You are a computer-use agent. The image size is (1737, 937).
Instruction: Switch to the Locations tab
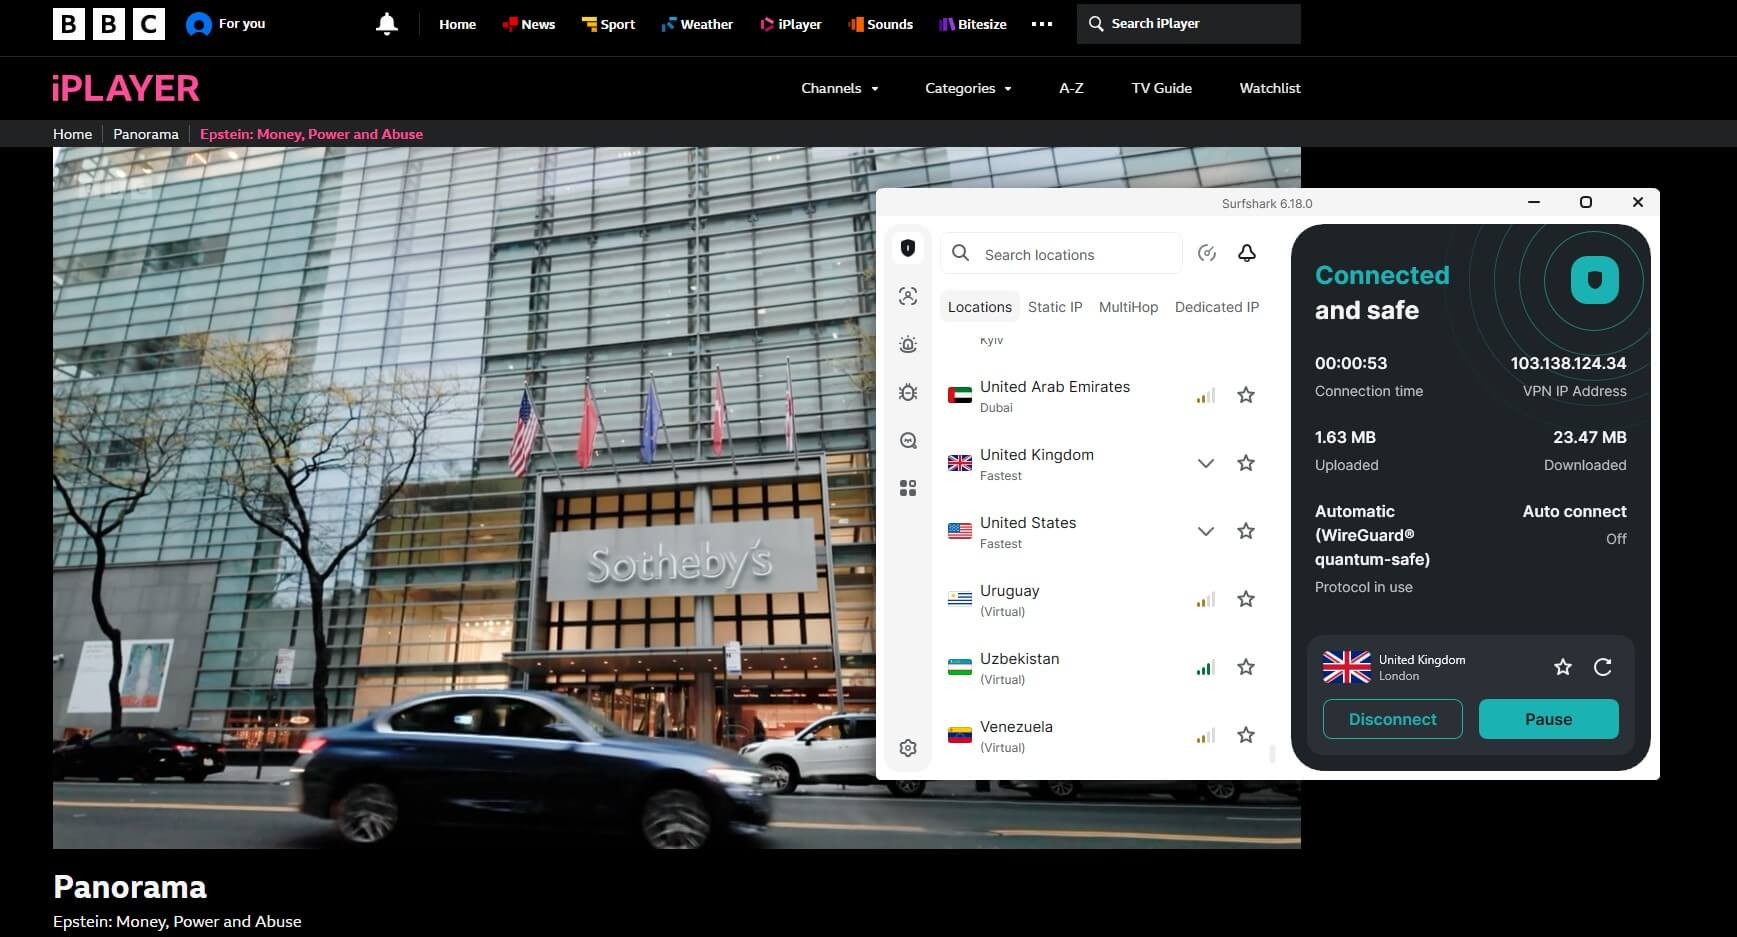[980, 307]
